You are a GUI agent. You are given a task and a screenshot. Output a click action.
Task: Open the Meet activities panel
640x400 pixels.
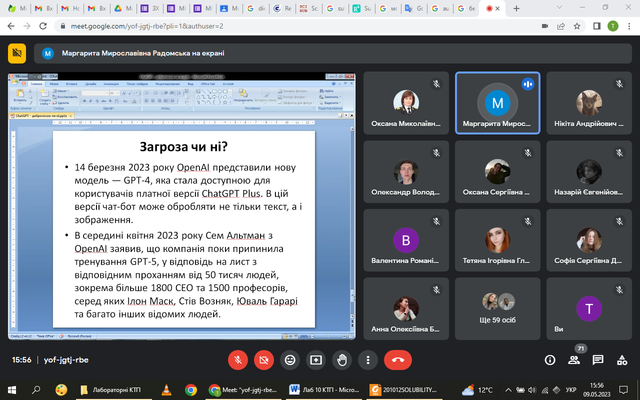click(x=625, y=359)
